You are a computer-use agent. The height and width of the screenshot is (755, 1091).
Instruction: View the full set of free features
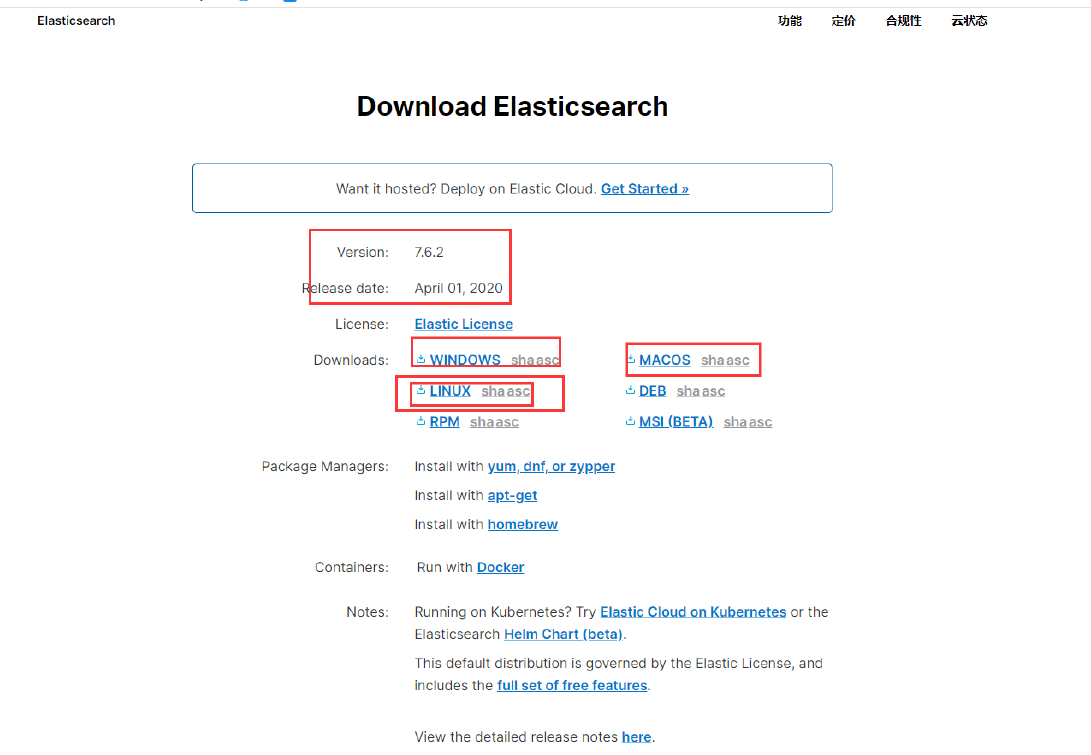(572, 686)
